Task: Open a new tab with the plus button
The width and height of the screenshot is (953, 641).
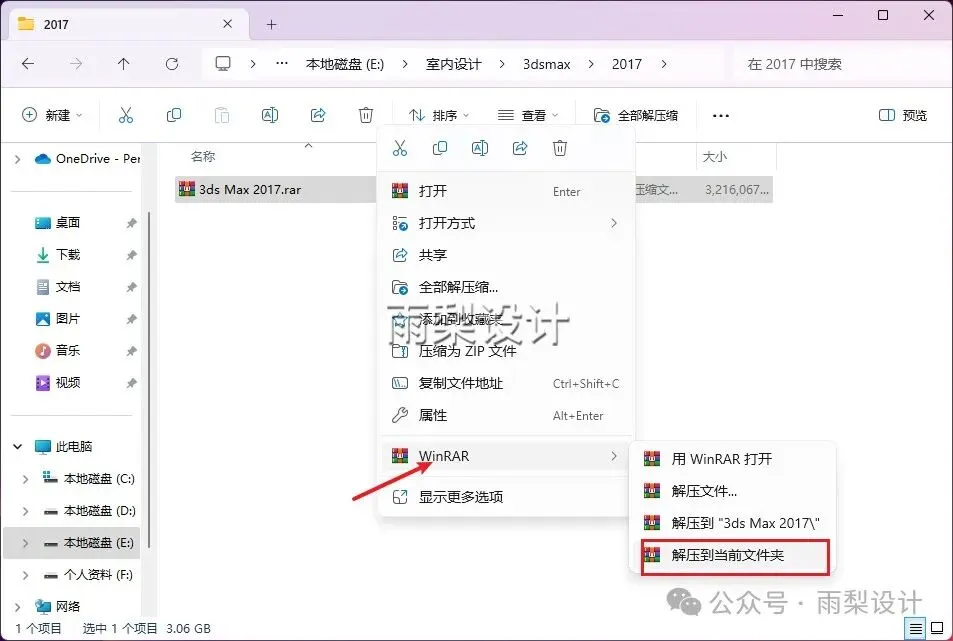Action: click(272, 24)
